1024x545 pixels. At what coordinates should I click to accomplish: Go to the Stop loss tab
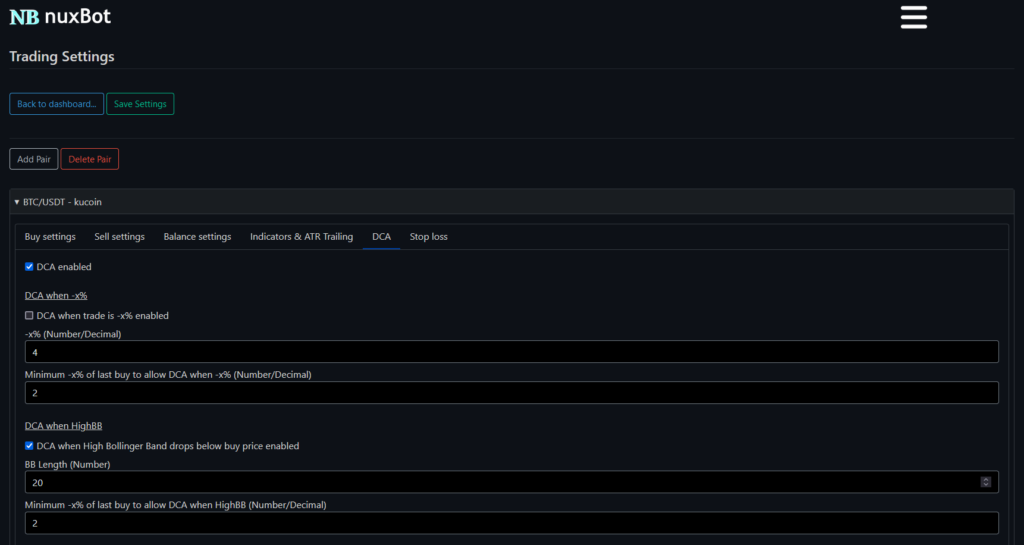(x=428, y=237)
